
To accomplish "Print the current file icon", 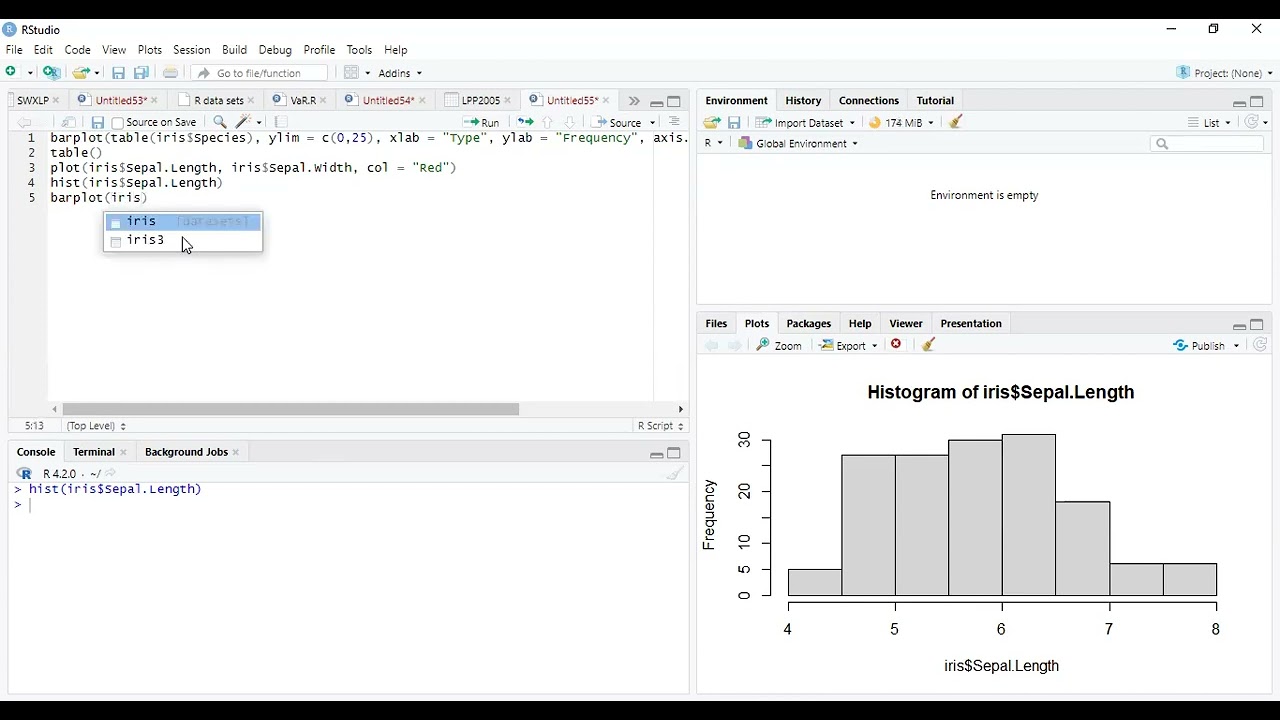I will (171, 72).
